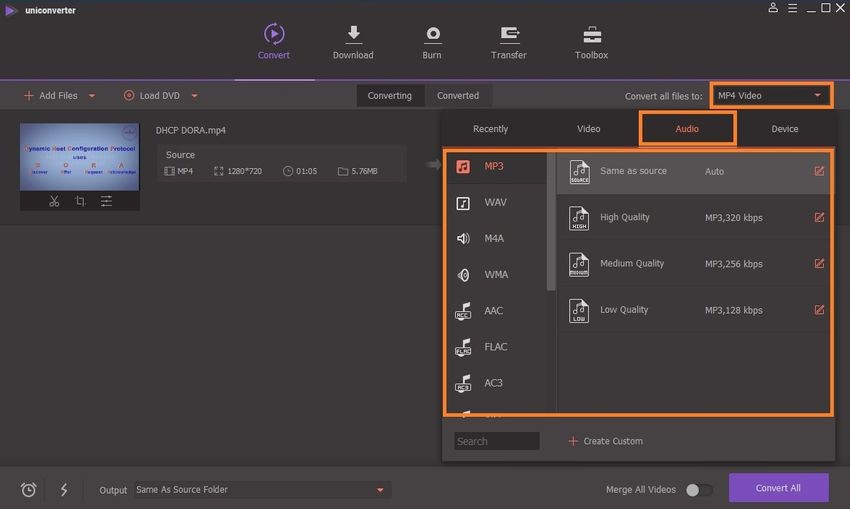Click the Add Files button
The width and height of the screenshot is (850, 509).
click(51, 95)
